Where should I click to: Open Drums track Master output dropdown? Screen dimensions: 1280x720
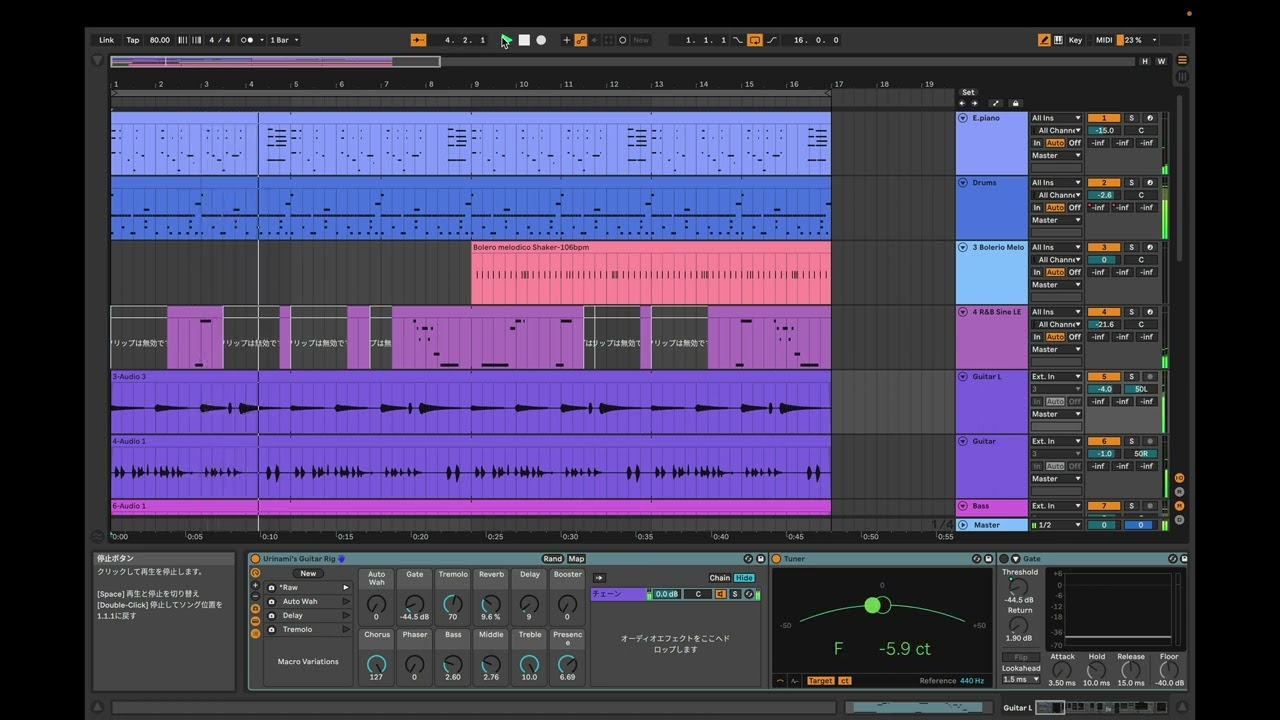tap(1056, 220)
